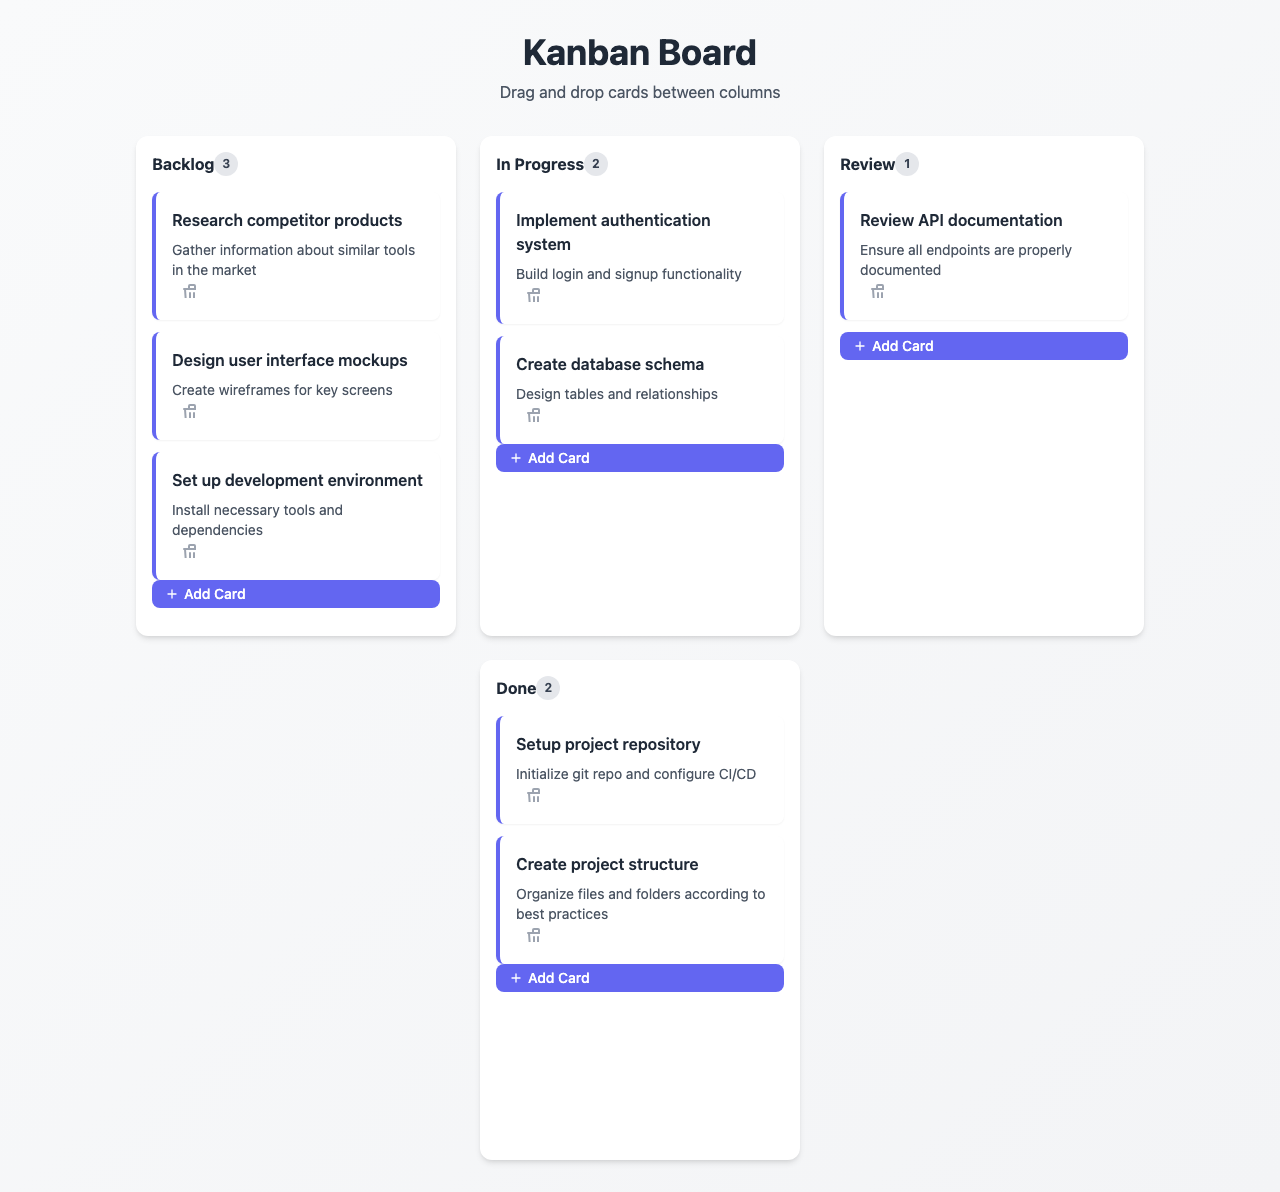The height and width of the screenshot is (1192, 1280).
Task: Click Add Card in the Done column
Action: (640, 978)
